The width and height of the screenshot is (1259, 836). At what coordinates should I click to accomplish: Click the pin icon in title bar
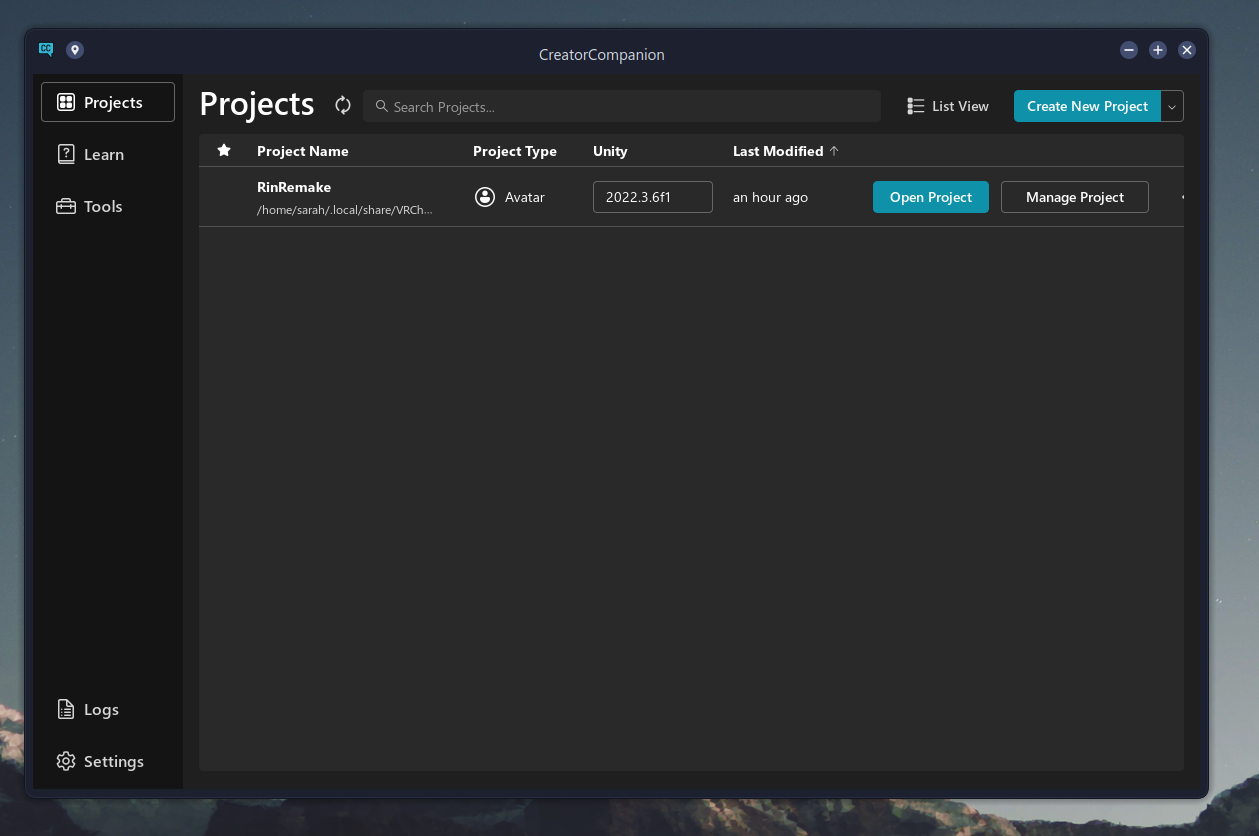(x=75, y=50)
